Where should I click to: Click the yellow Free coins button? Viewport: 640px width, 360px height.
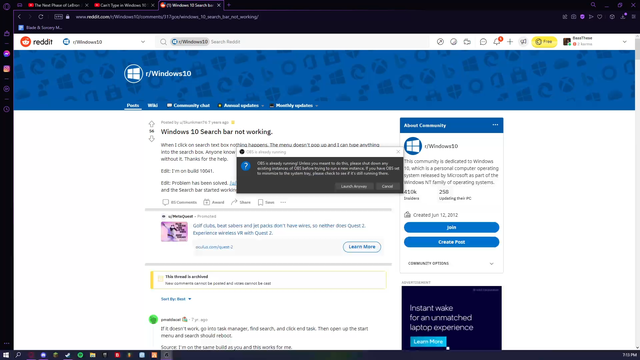coord(544,42)
